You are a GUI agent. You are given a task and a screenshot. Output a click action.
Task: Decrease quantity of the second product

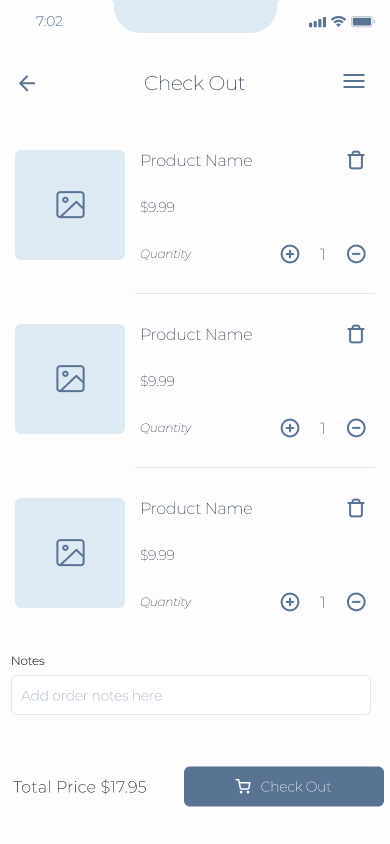tap(356, 428)
